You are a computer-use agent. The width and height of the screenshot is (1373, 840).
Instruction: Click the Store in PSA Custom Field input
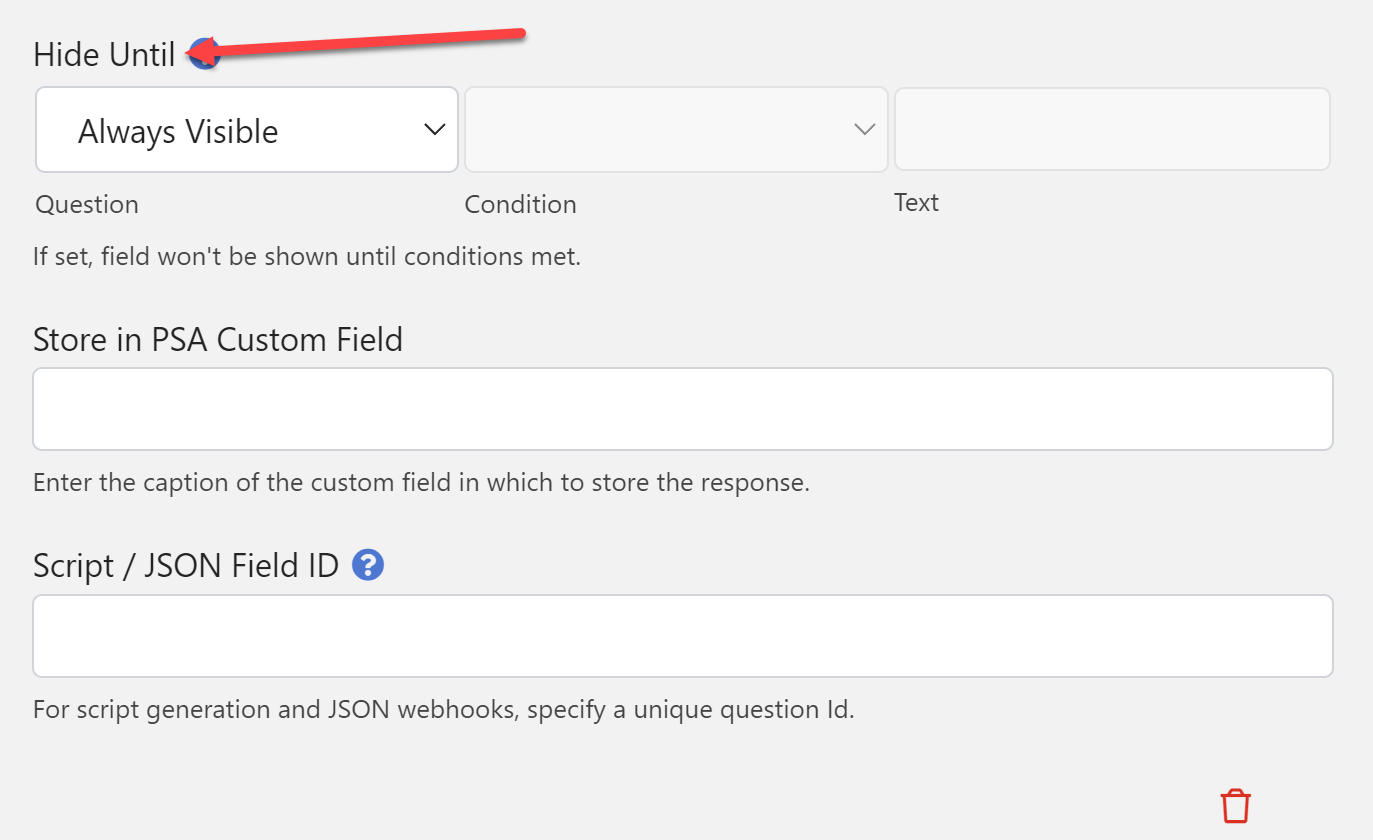click(683, 408)
